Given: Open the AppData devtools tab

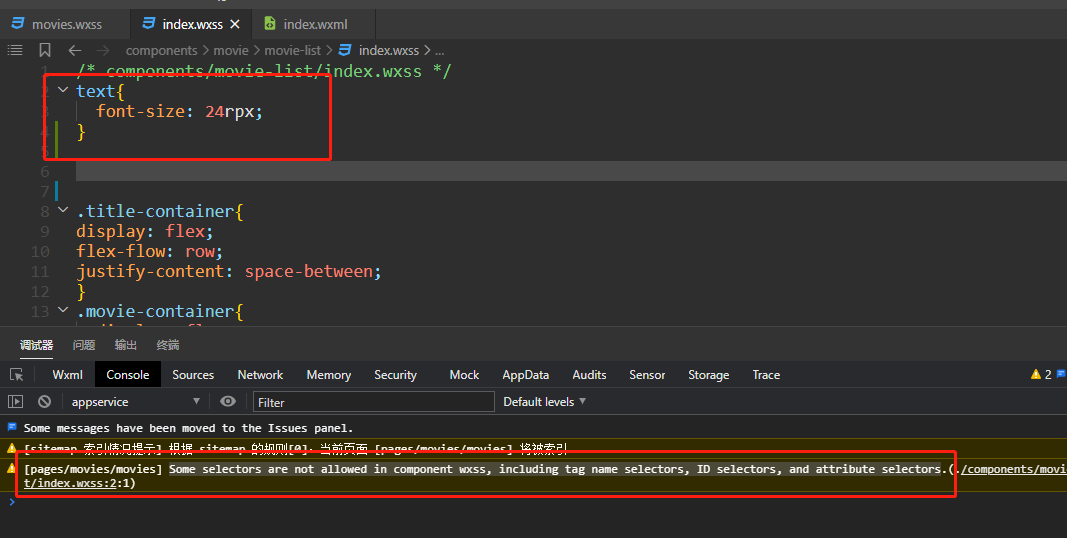Looking at the screenshot, I should click(x=525, y=375).
